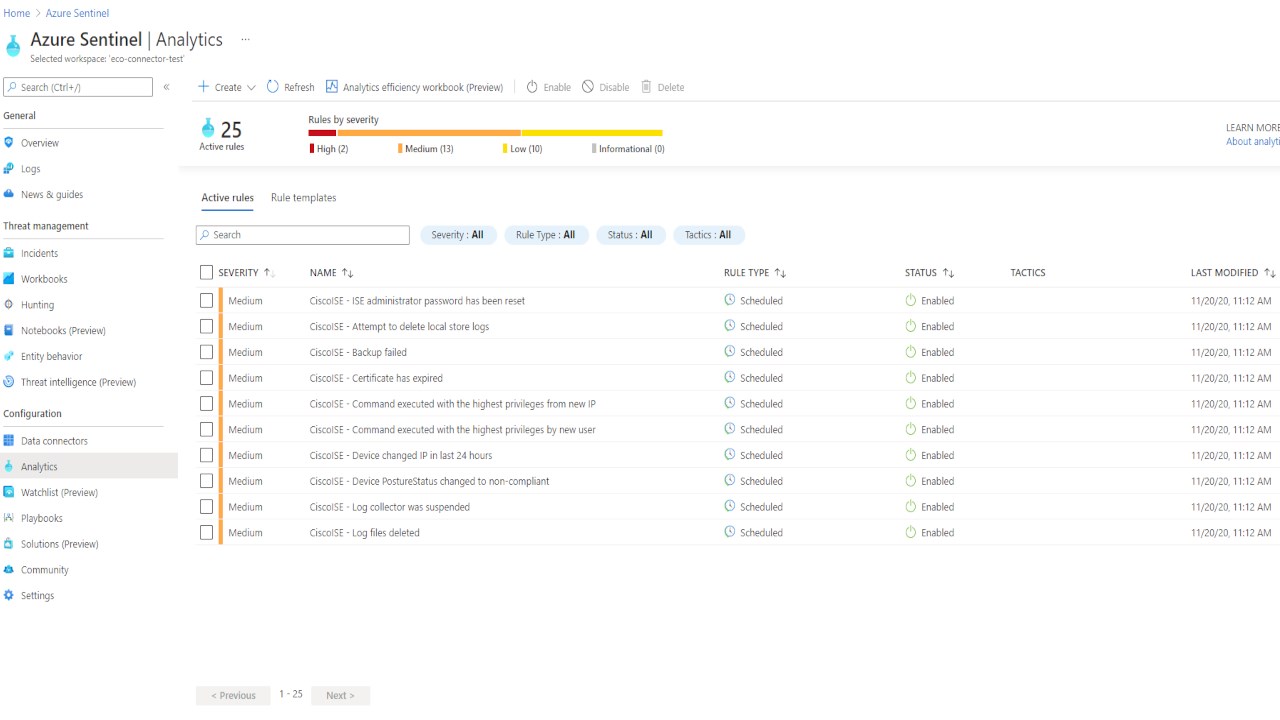
Task: Open the About analytics link under LEARN MORE
Action: point(1253,142)
